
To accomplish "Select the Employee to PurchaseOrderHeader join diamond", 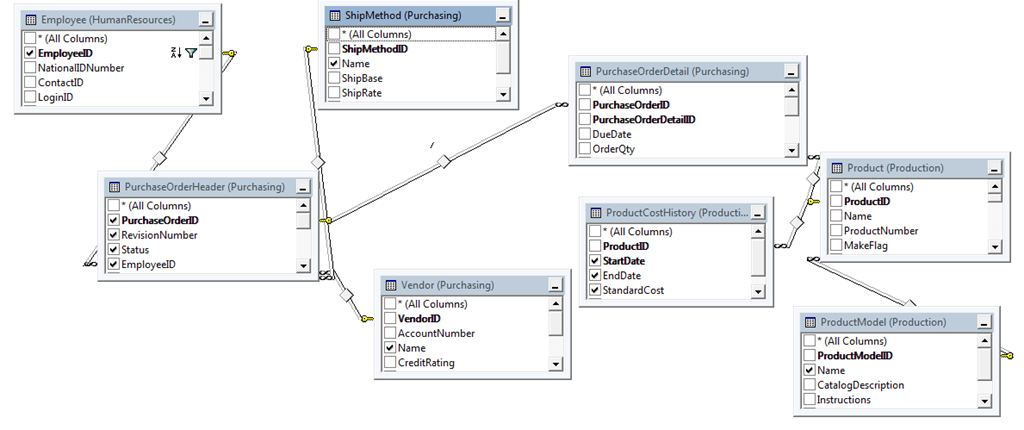I will [158, 157].
